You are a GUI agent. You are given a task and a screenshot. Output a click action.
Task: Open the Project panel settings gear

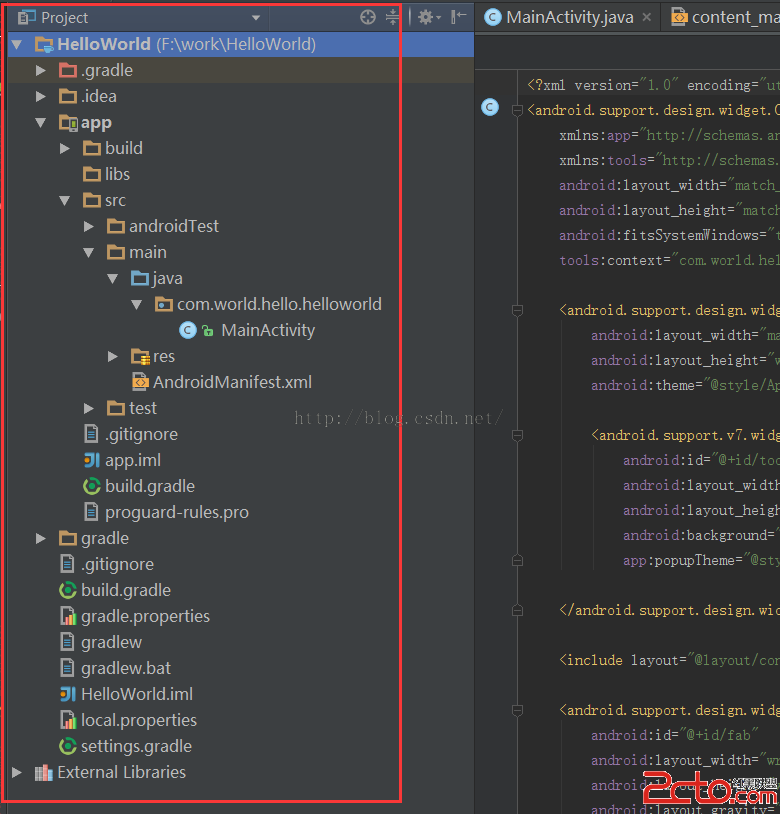425,17
